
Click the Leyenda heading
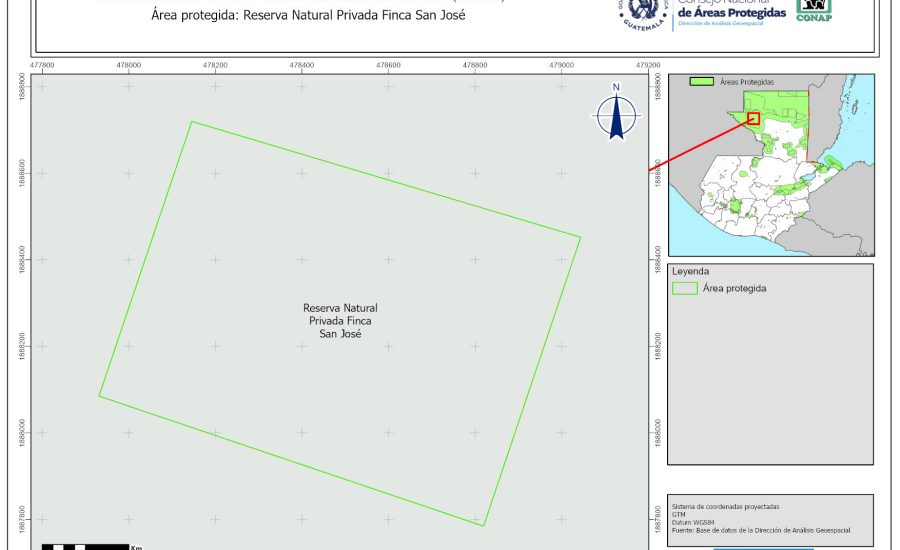click(691, 271)
